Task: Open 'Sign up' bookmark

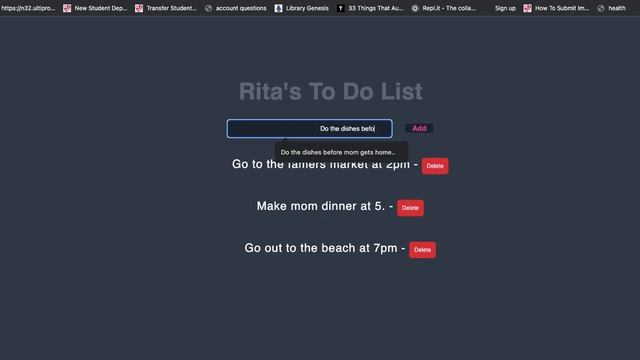Action: [505, 8]
